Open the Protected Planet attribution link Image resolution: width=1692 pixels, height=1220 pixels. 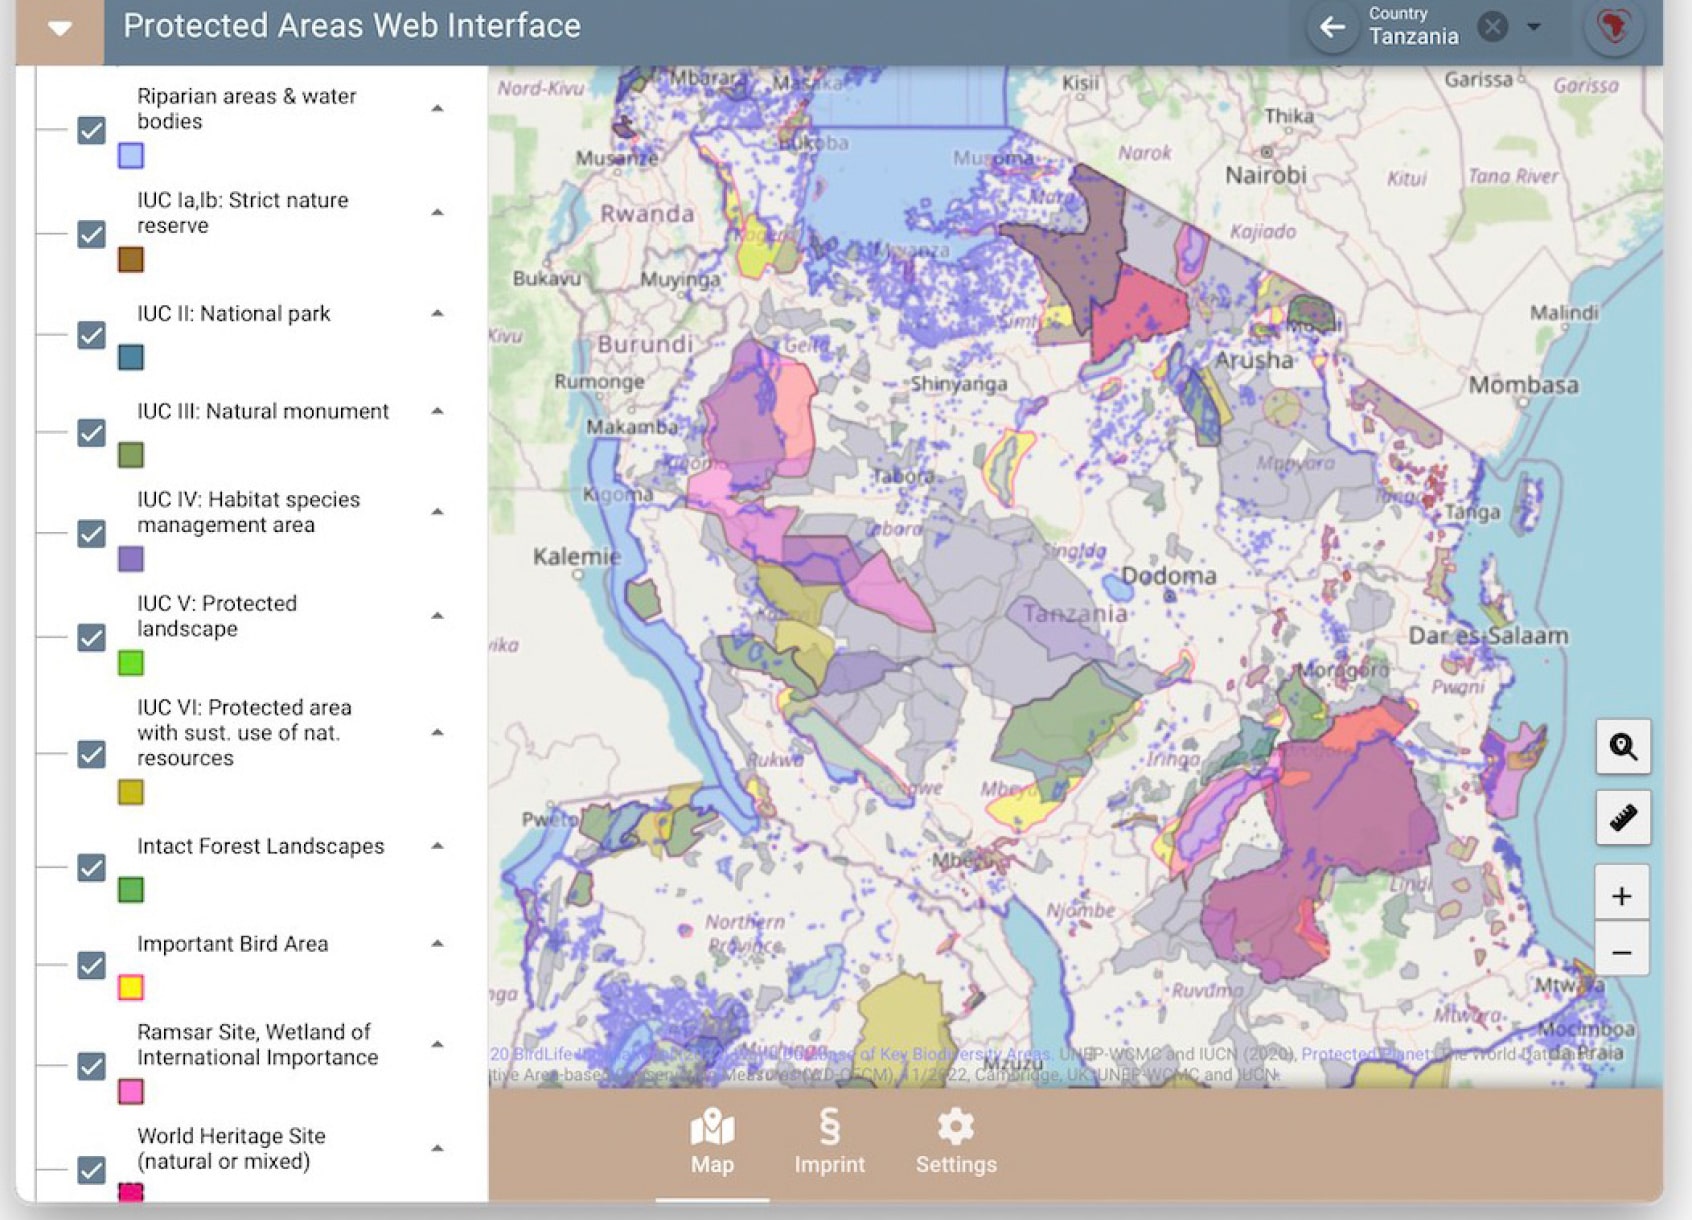[1366, 1054]
